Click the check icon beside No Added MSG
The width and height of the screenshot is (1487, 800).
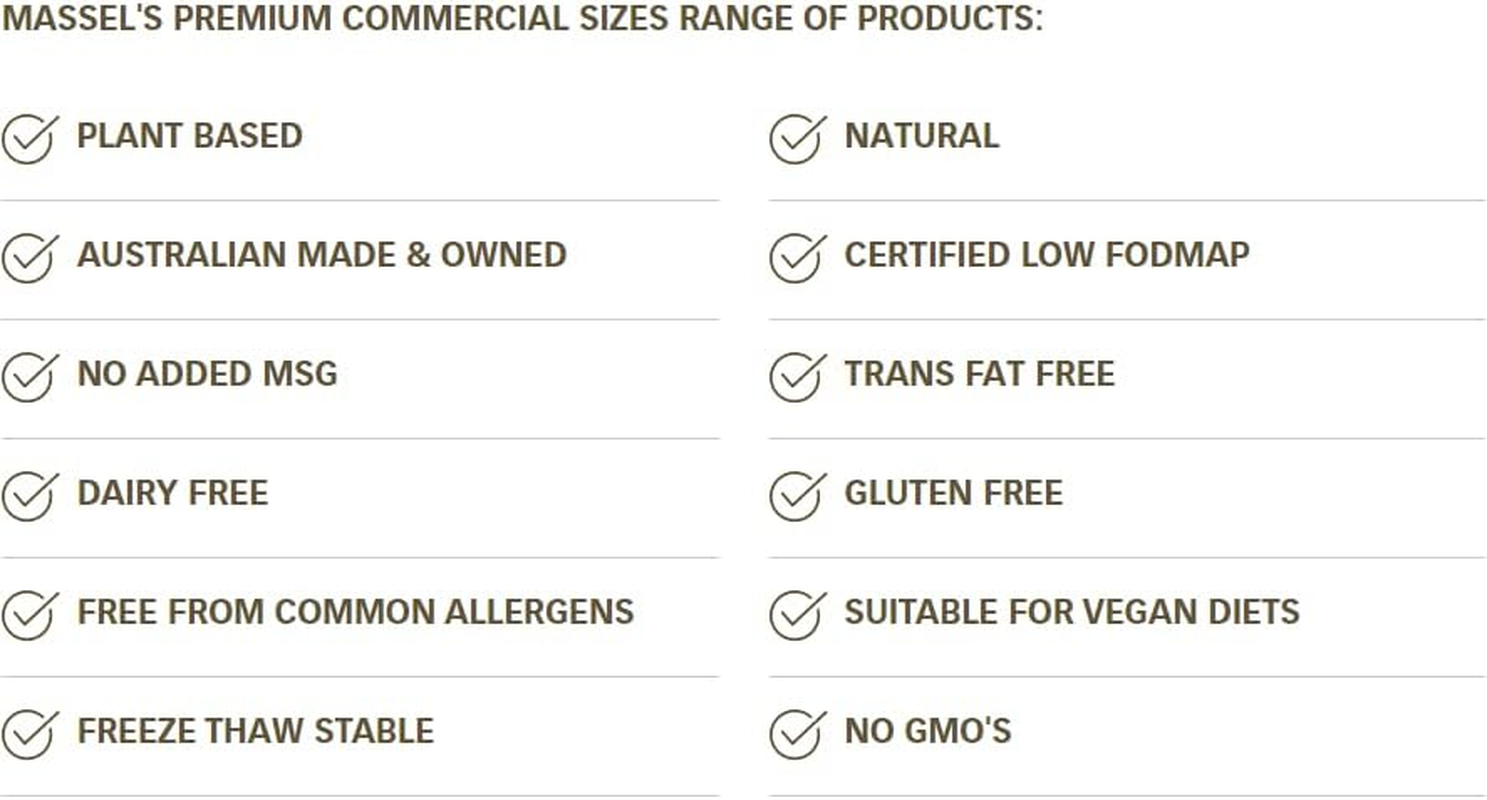pos(28,376)
